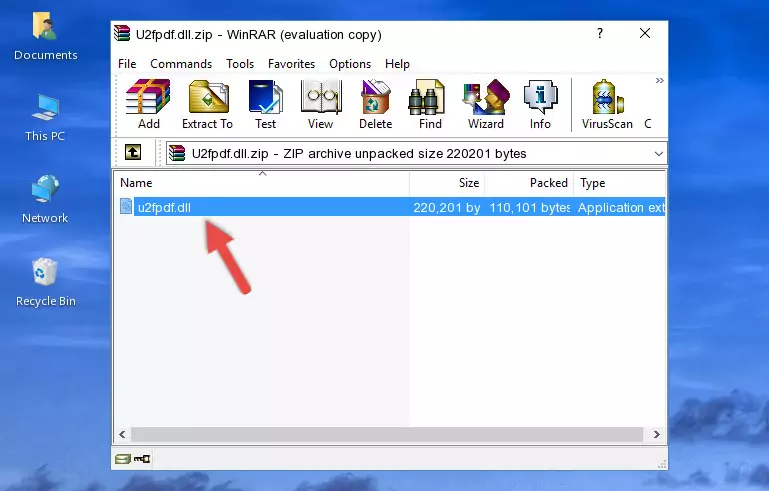Click the Extract To toolbar icon
This screenshot has height=491, width=769.
pyautogui.click(x=207, y=104)
